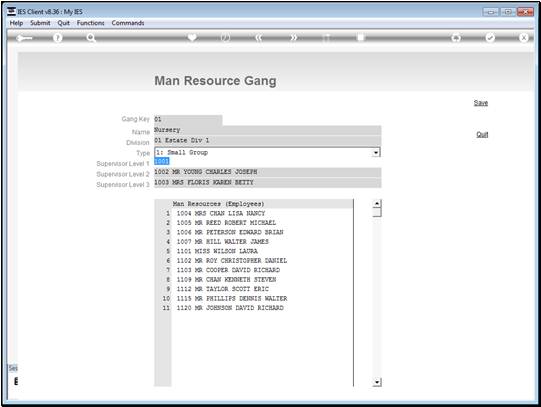Click the checkmark submit icon in toolbar

(490, 38)
